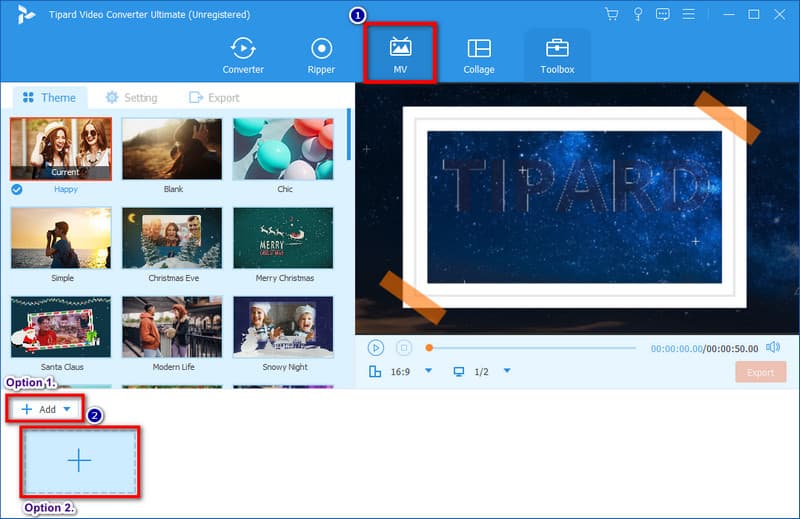
Task: Click the large plus add-media placeholder
Action: point(80,461)
